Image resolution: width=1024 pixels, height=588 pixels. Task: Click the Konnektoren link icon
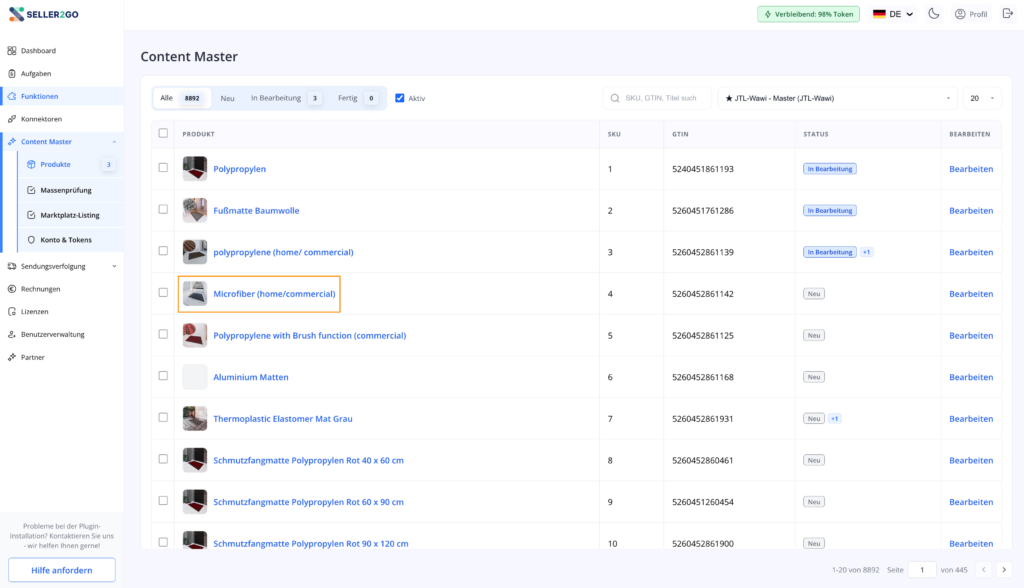click(12, 119)
